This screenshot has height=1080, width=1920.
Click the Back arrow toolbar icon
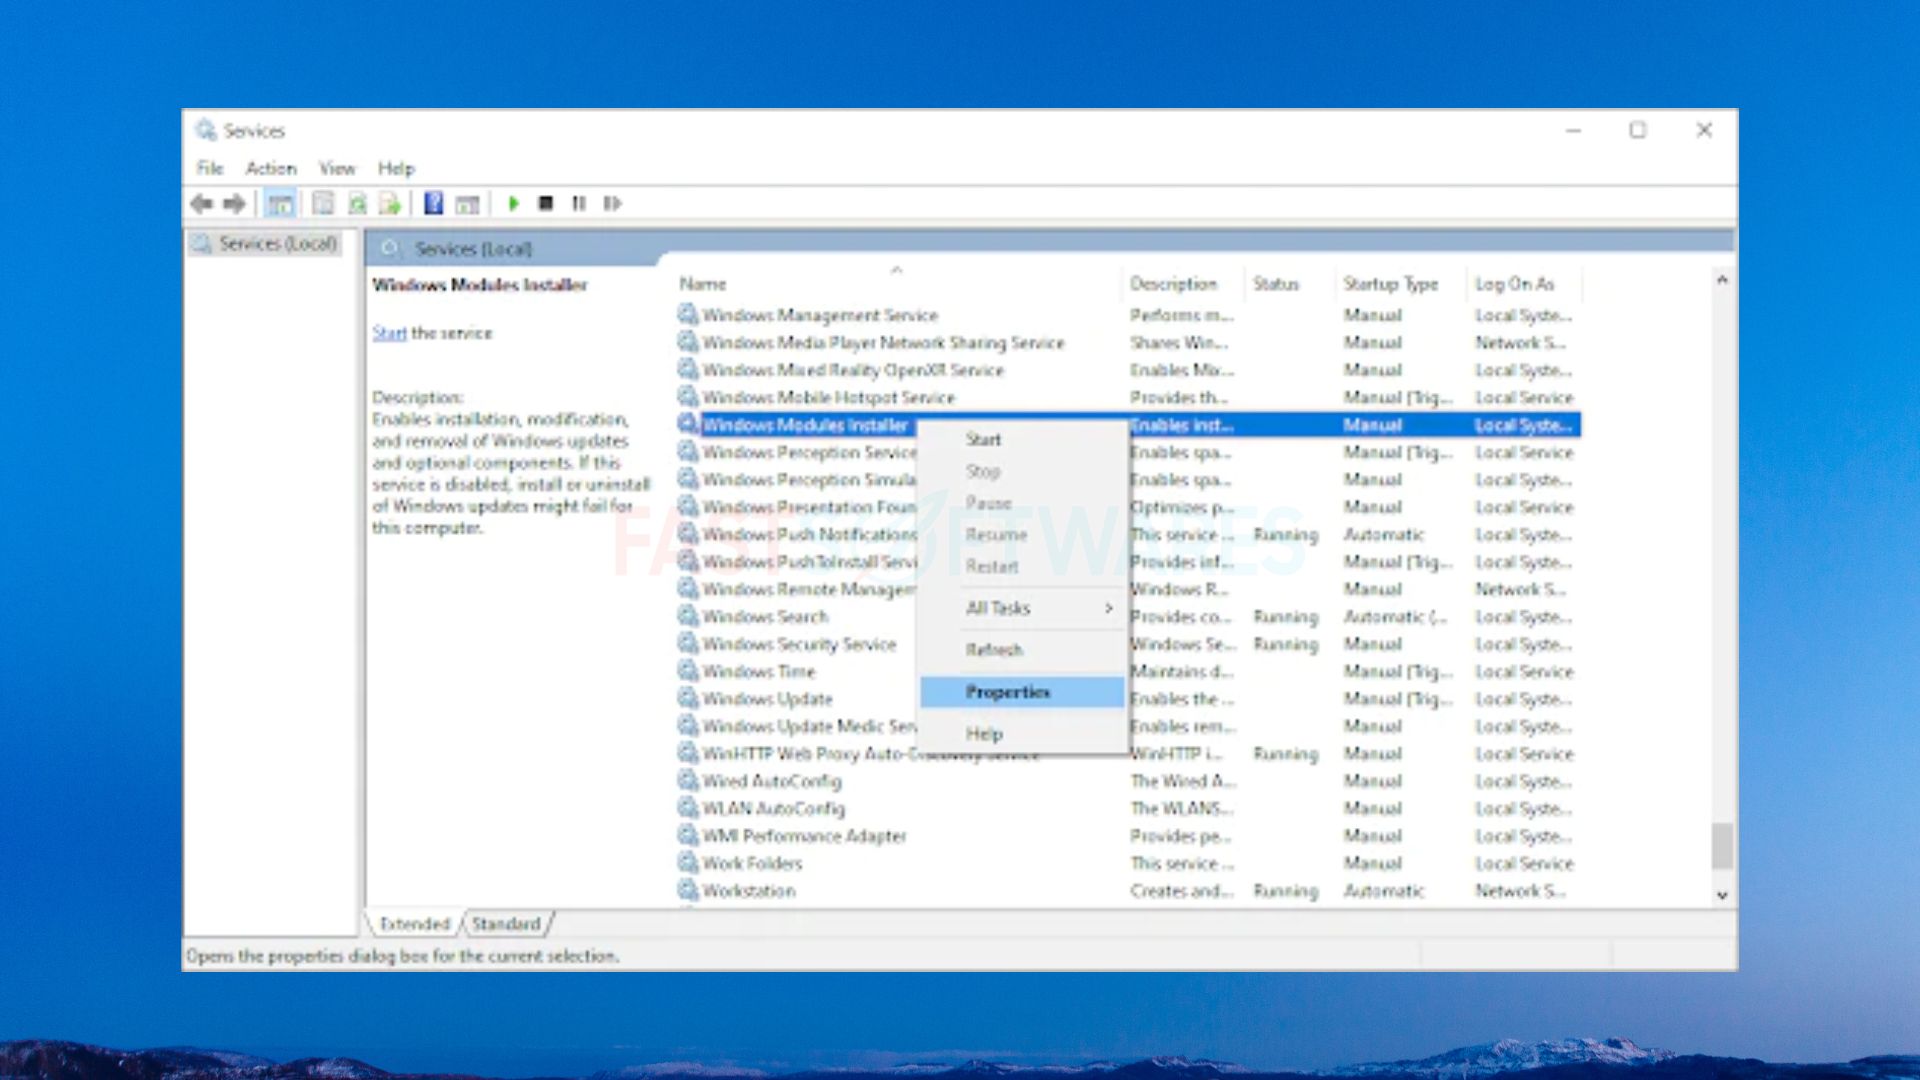pos(201,204)
